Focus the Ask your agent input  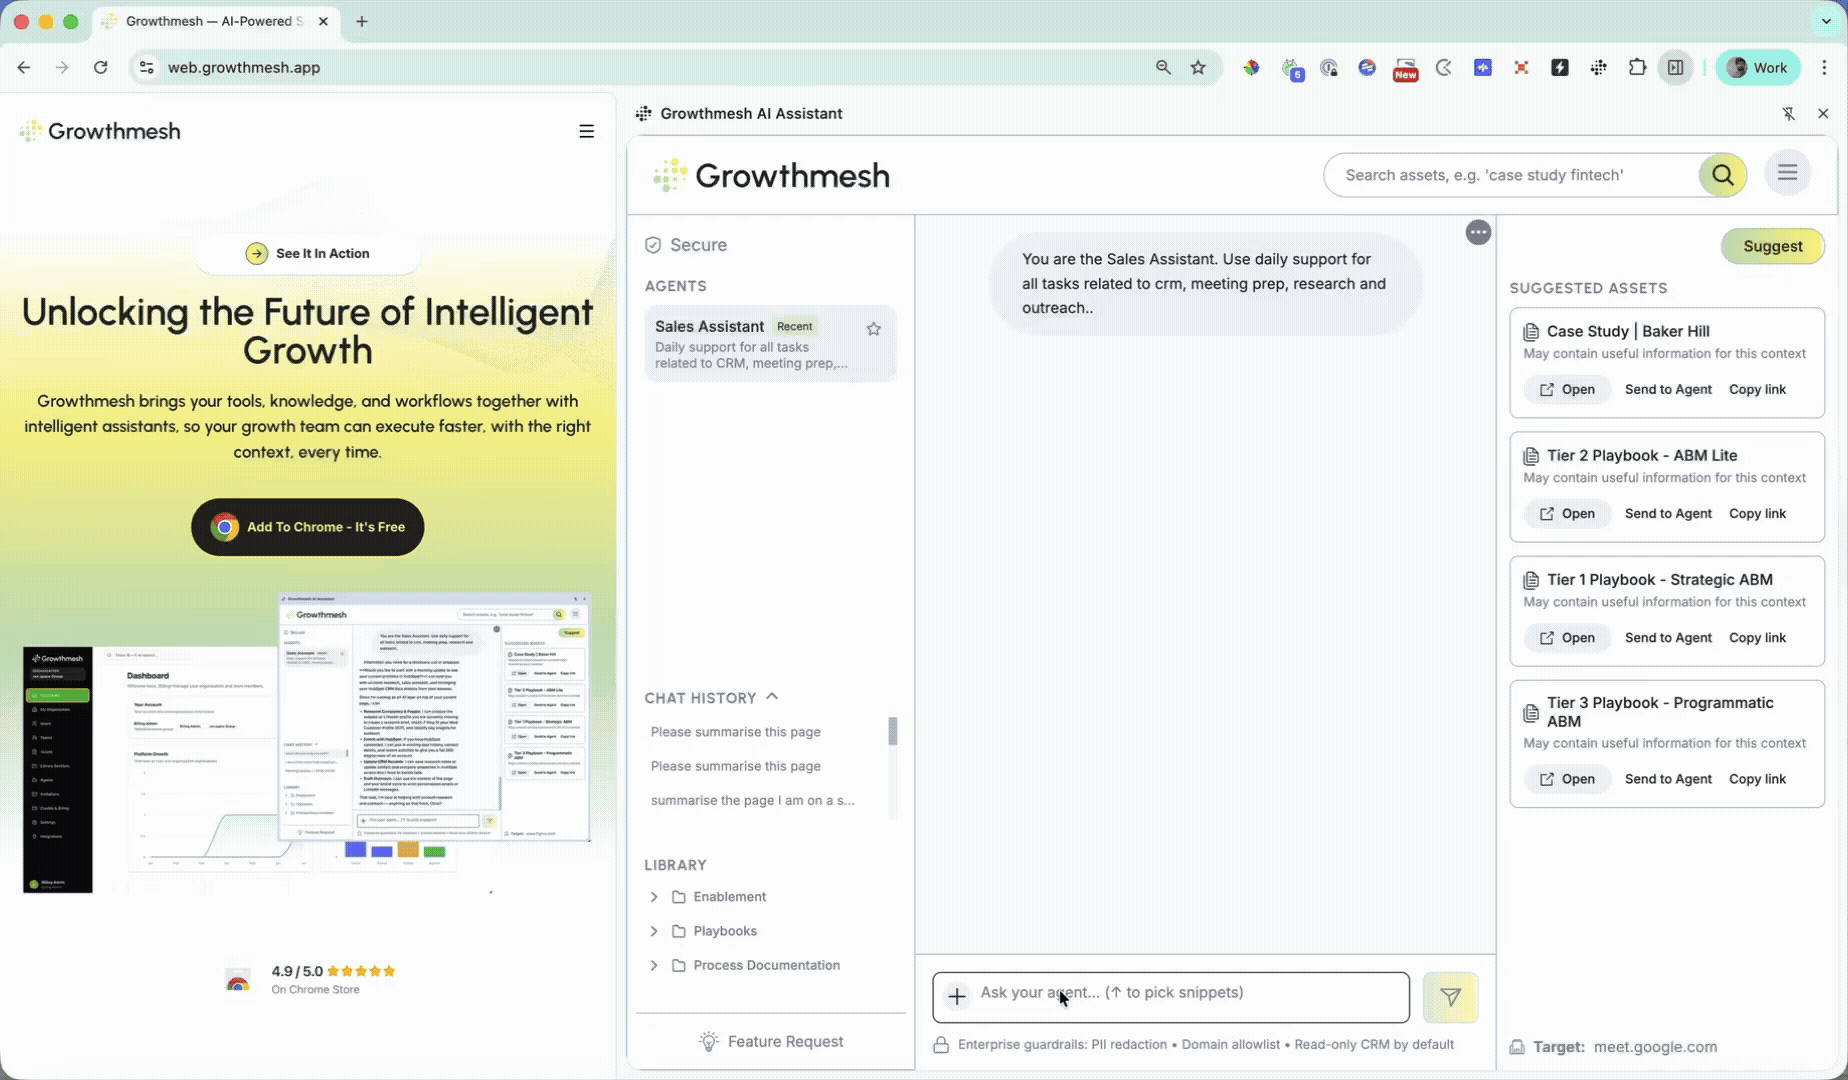(x=1171, y=997)
